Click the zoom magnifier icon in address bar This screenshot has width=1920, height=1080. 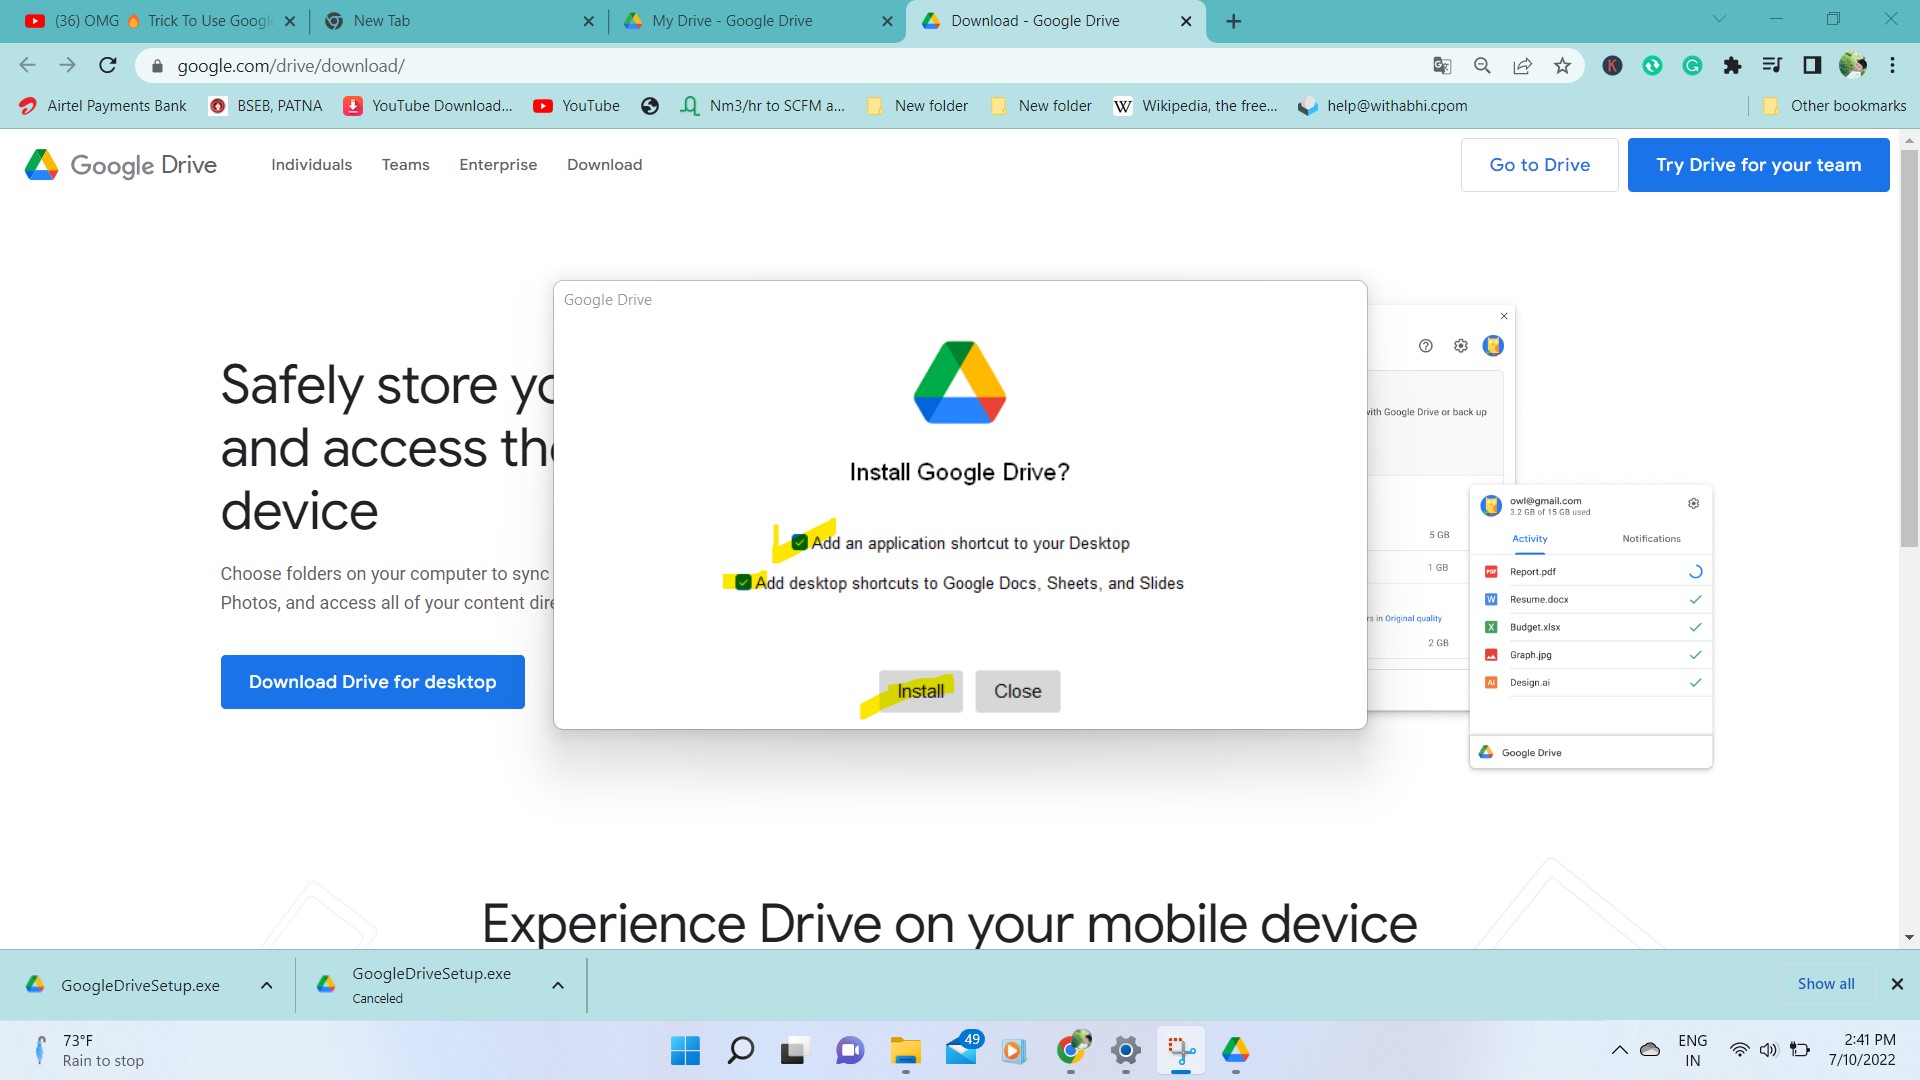pos(1482,66)
